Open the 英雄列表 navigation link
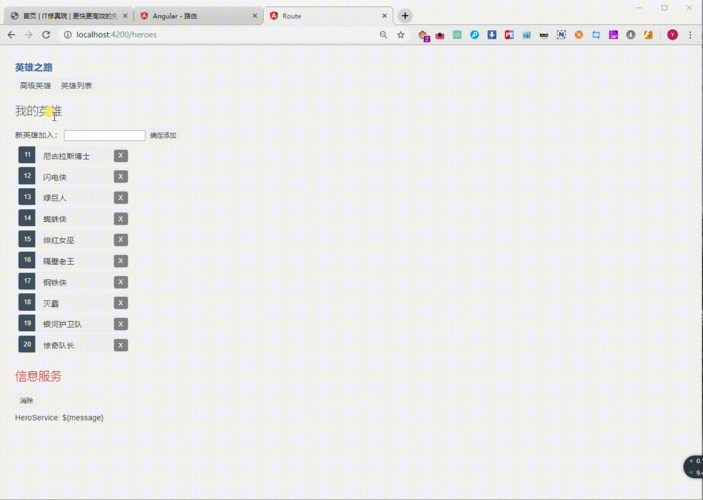 pyautogui.click(x=76, y=86)
